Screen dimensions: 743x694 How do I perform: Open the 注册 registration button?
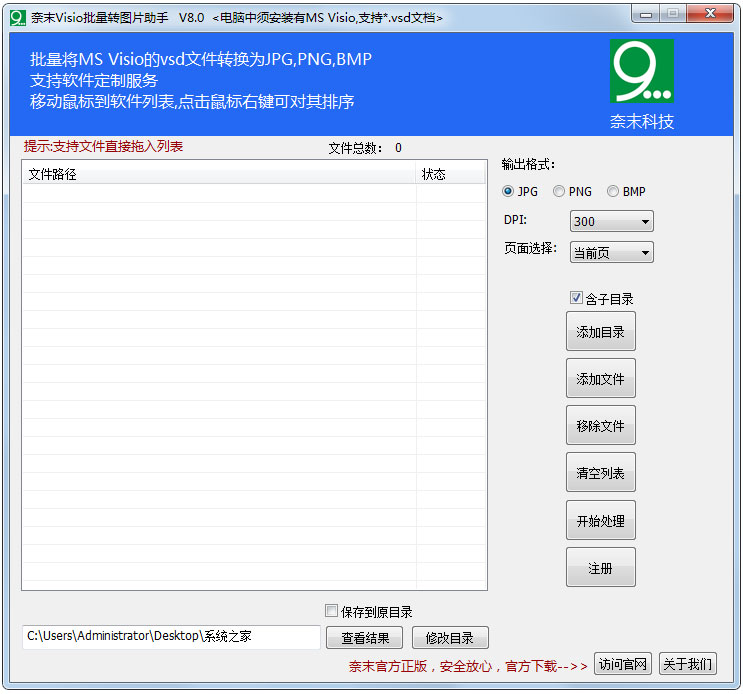600,568
